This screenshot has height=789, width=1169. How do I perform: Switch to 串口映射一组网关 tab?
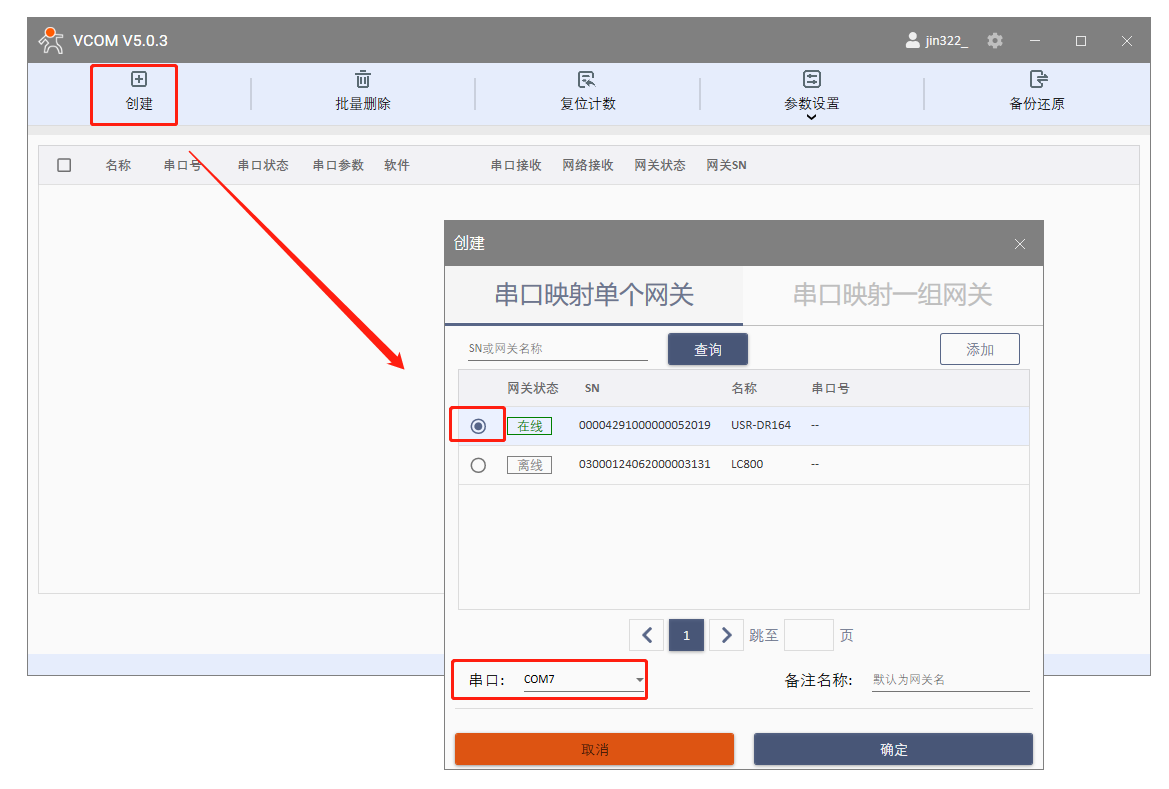coord(892,295)
